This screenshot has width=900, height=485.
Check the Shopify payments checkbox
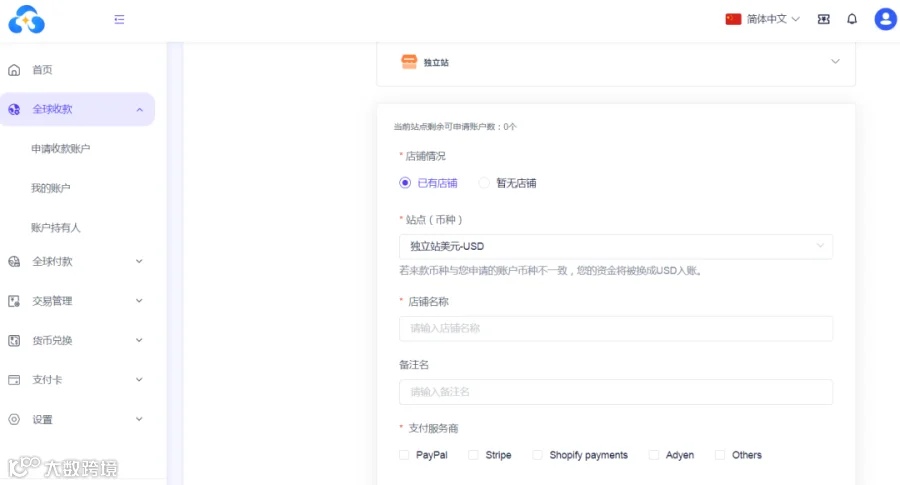537,455
